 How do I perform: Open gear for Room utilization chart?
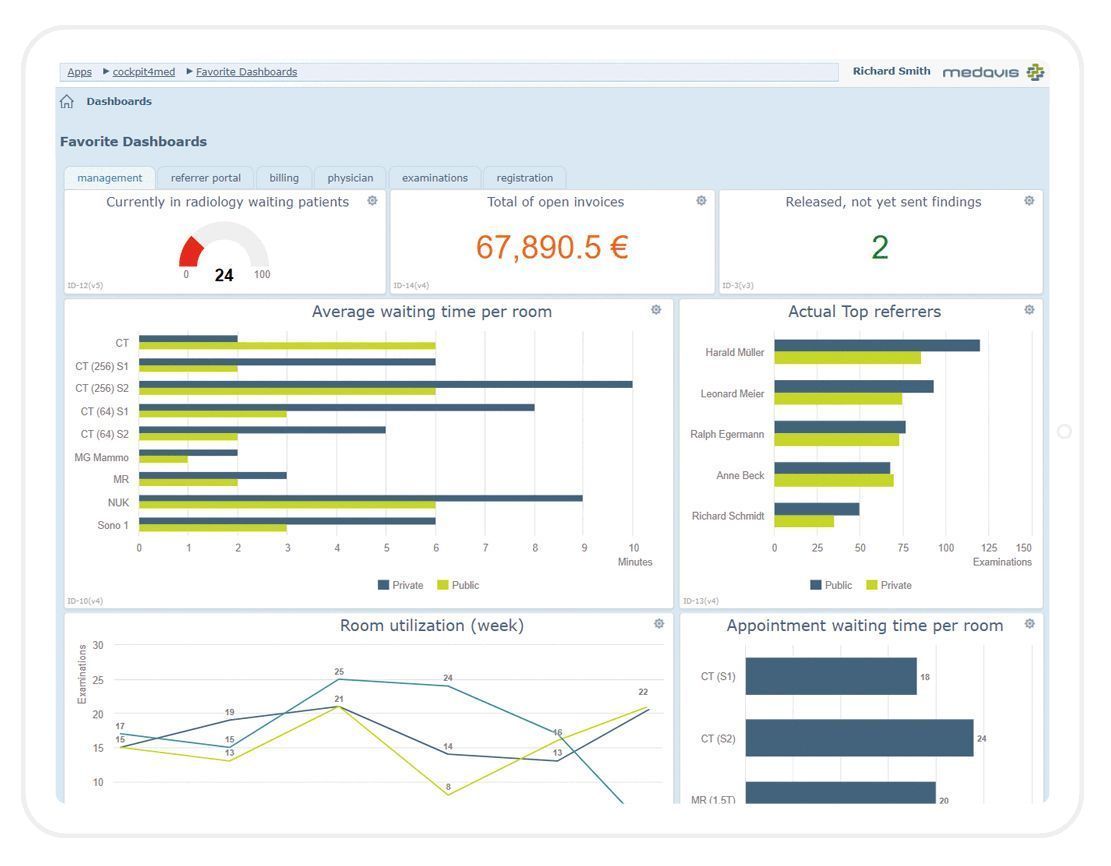point(659,624)
